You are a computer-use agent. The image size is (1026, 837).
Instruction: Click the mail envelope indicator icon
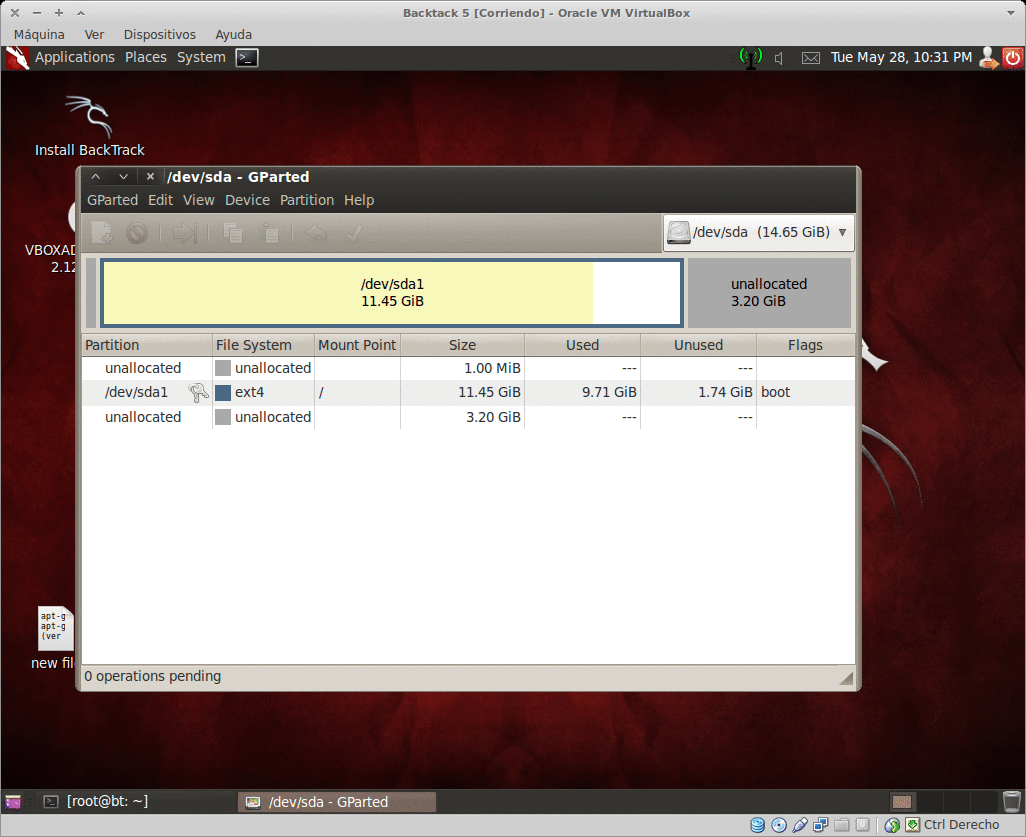811,58
